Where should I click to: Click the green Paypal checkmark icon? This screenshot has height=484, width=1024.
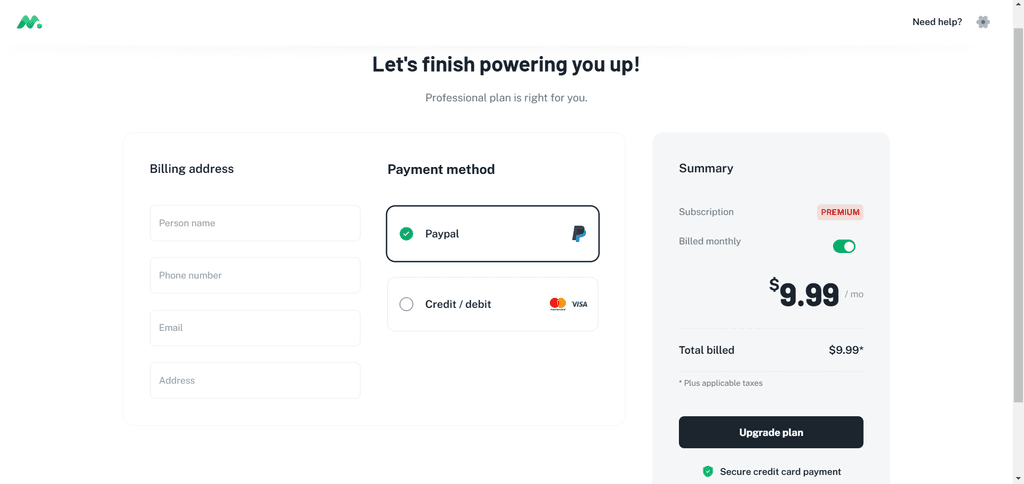(406, 234)
